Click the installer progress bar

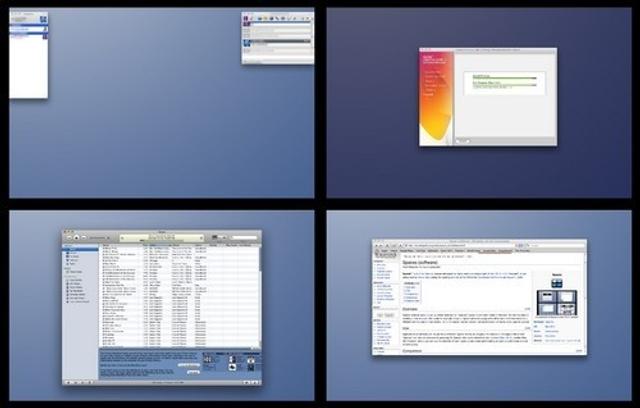click(x=503, y=77)
